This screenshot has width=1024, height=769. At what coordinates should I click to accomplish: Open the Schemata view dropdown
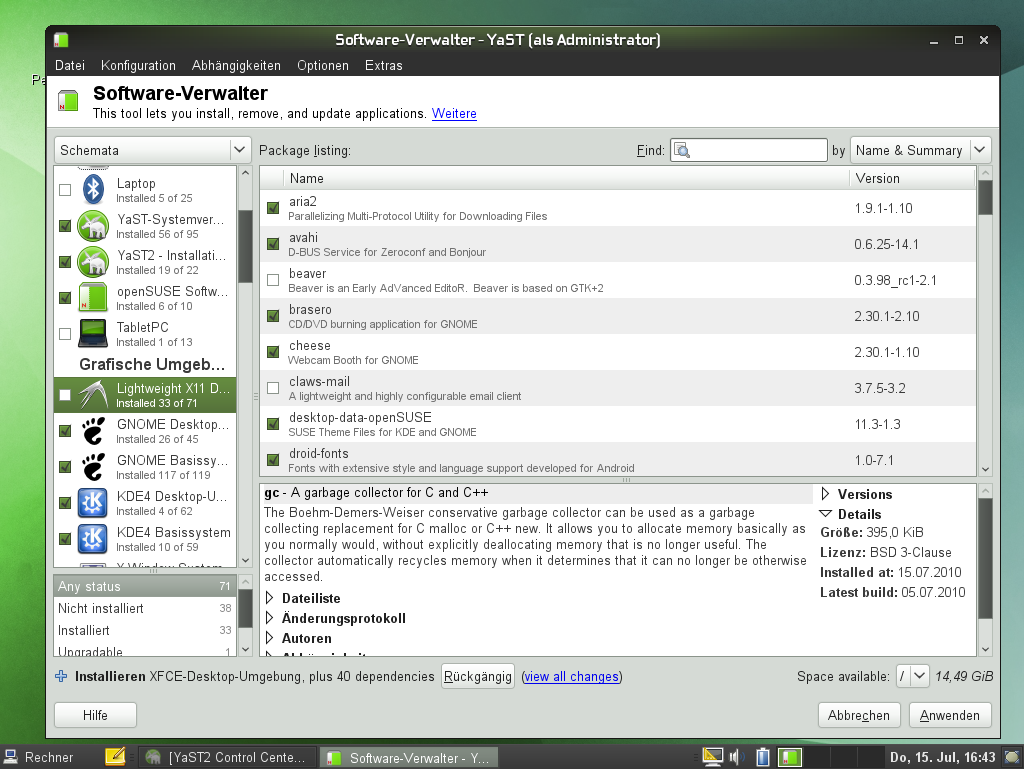pos(152,150)
